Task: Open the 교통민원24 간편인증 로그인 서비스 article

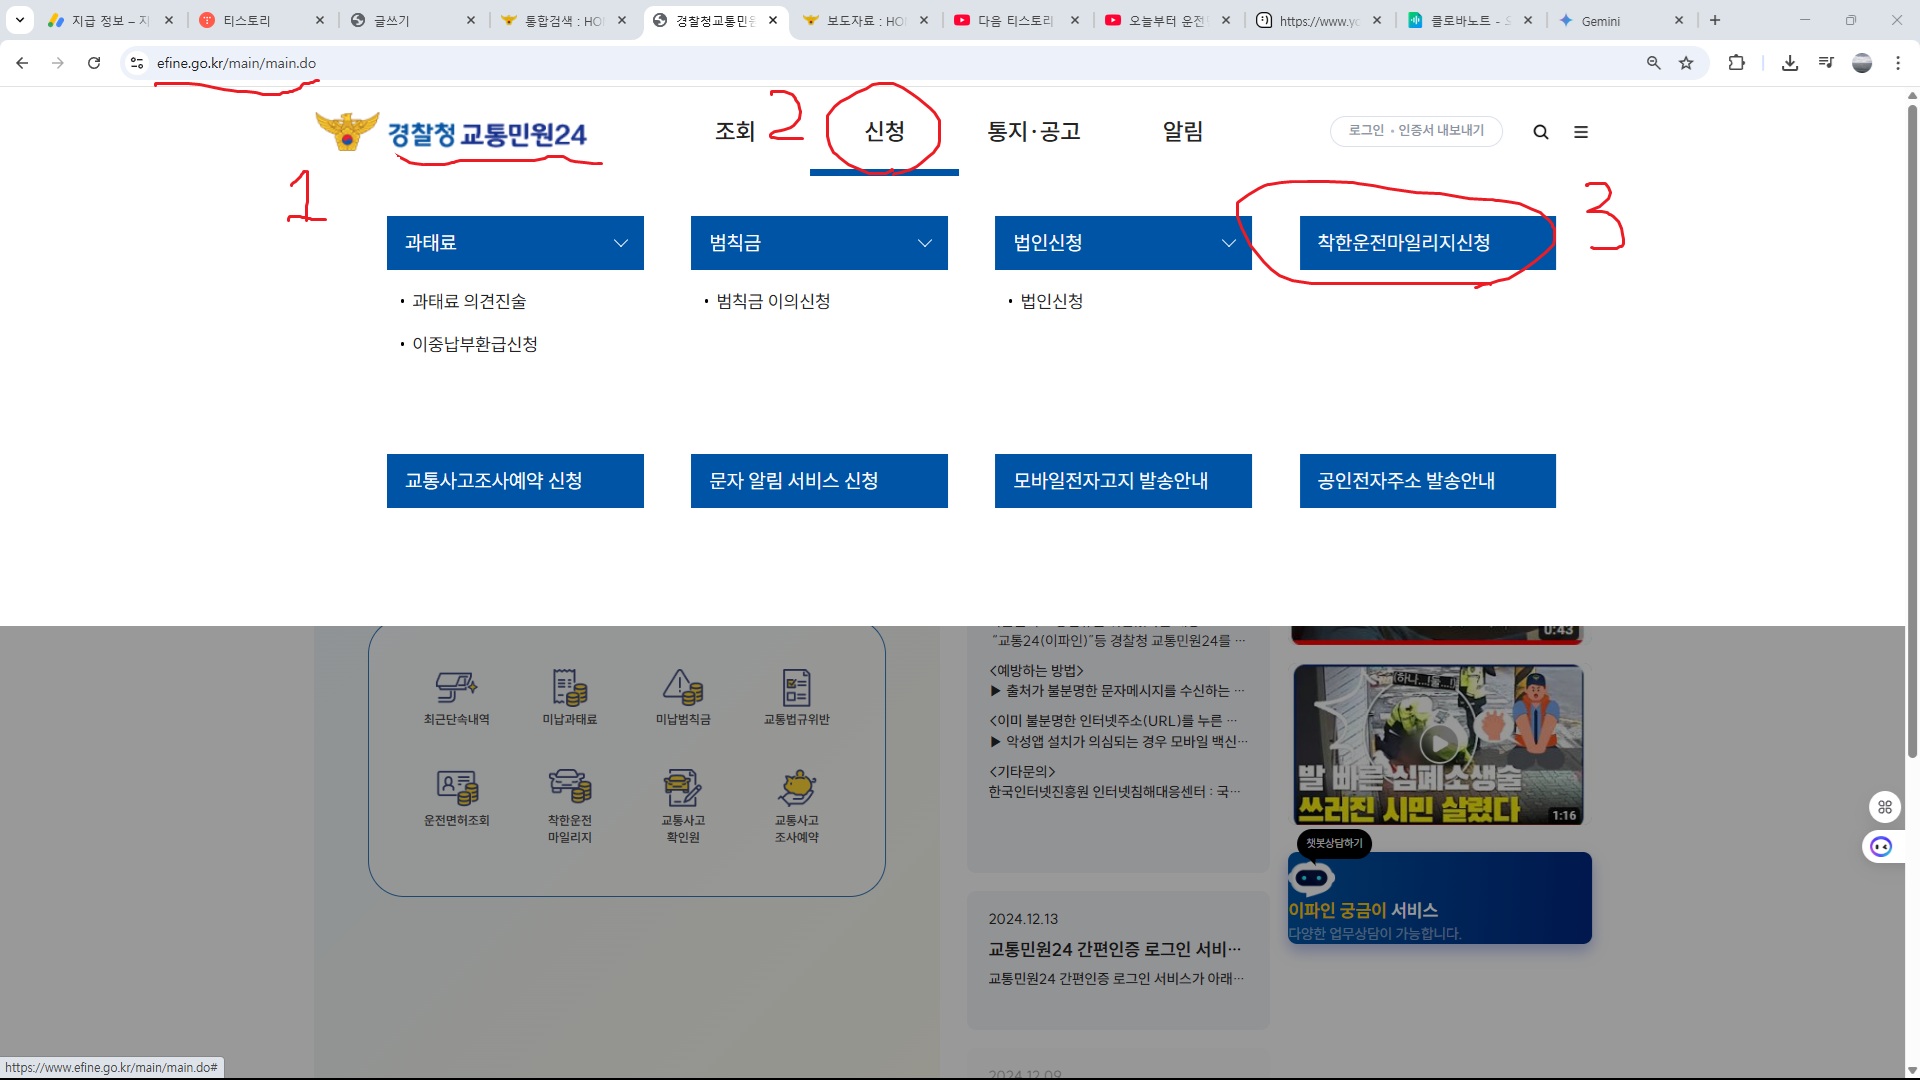Action: click(1113, 947)
